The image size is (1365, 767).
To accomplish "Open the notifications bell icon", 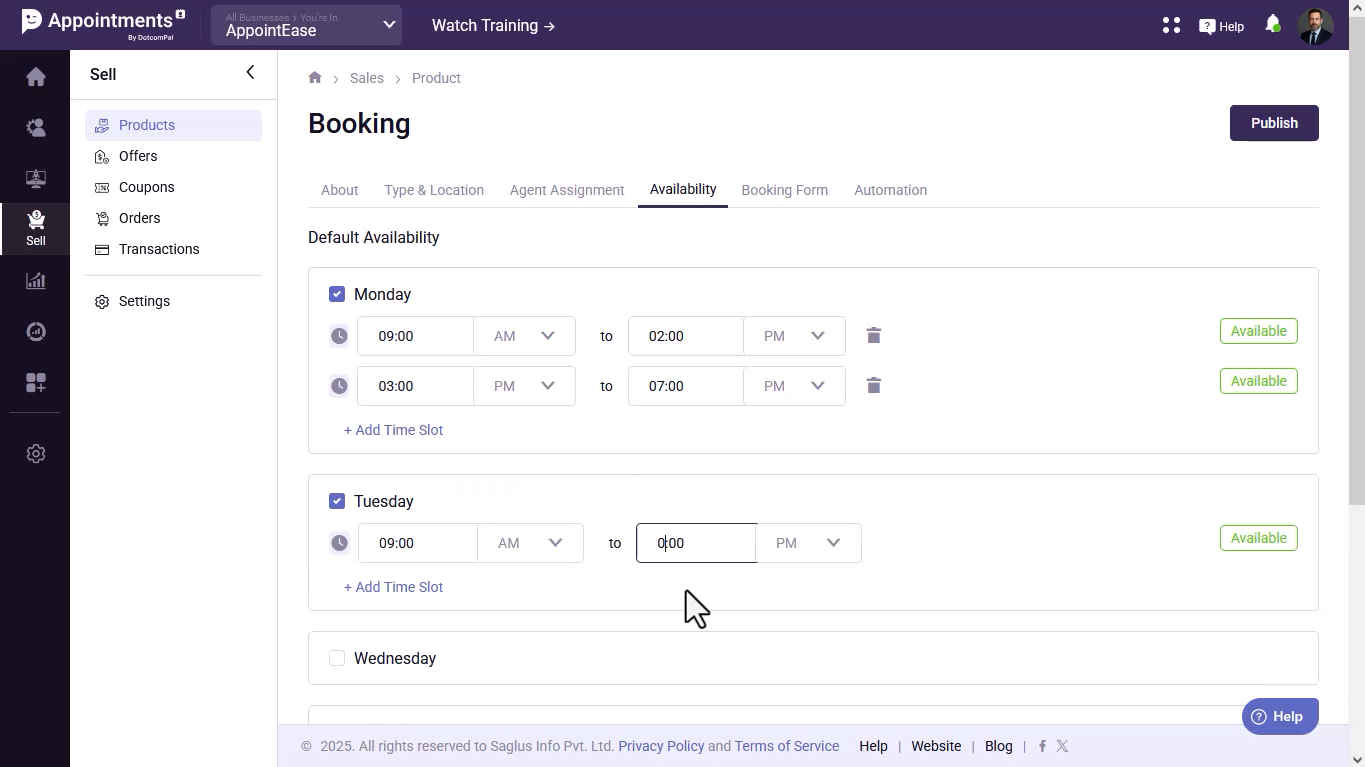I will point(1272,25).
